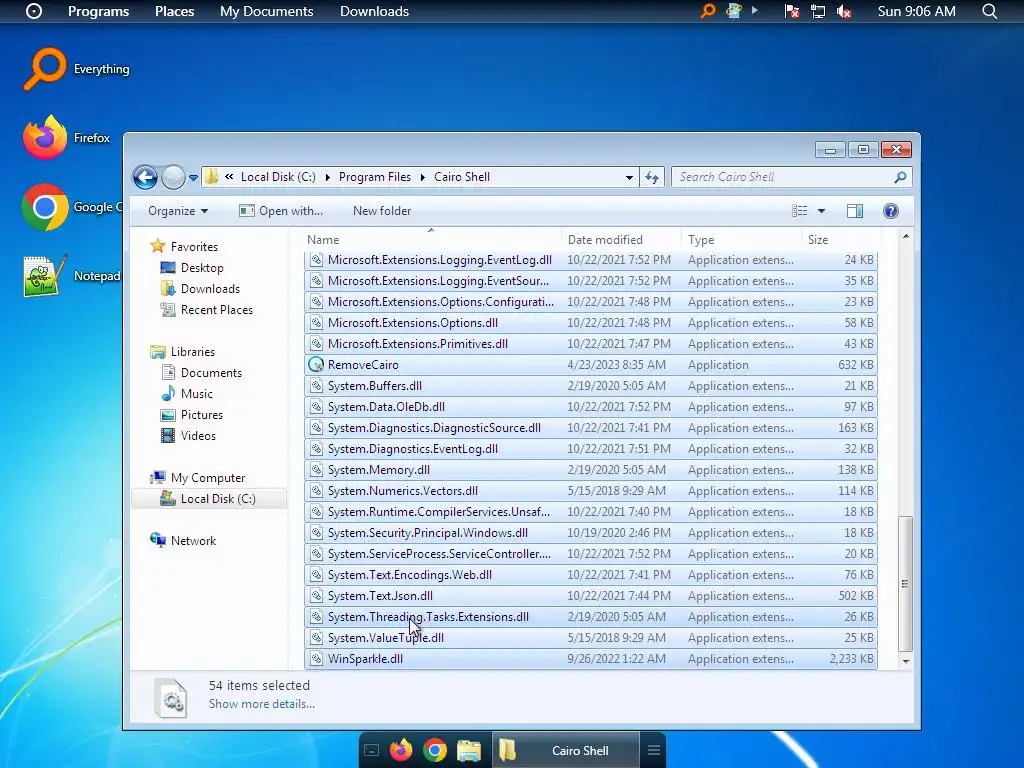Open search magnifier in top menu bar
1024x768 pixels.
(989, 11)
